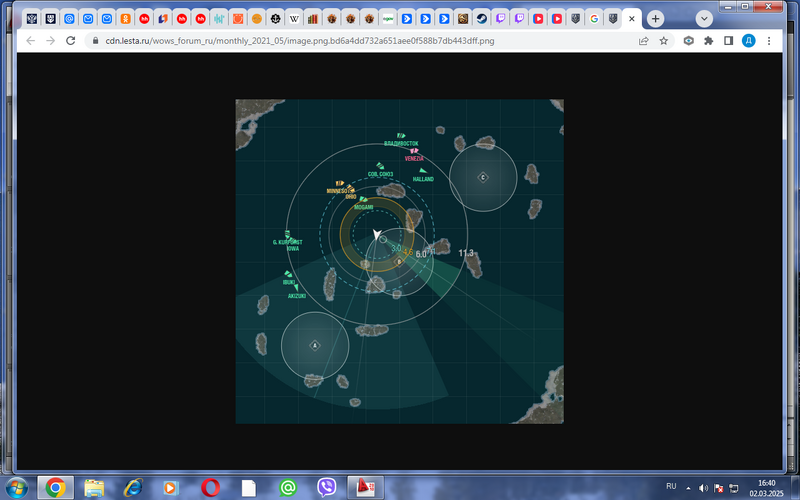Open the red A application taskbar icon

[x=365, y=488]
